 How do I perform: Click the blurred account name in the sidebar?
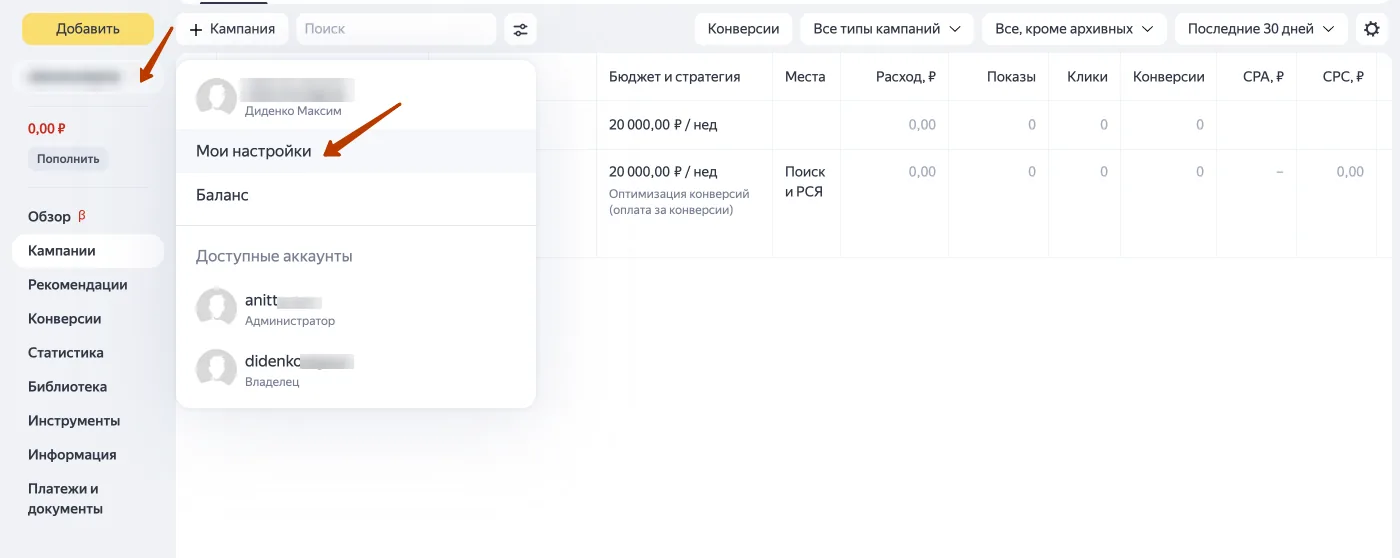(x=75, y=76)
